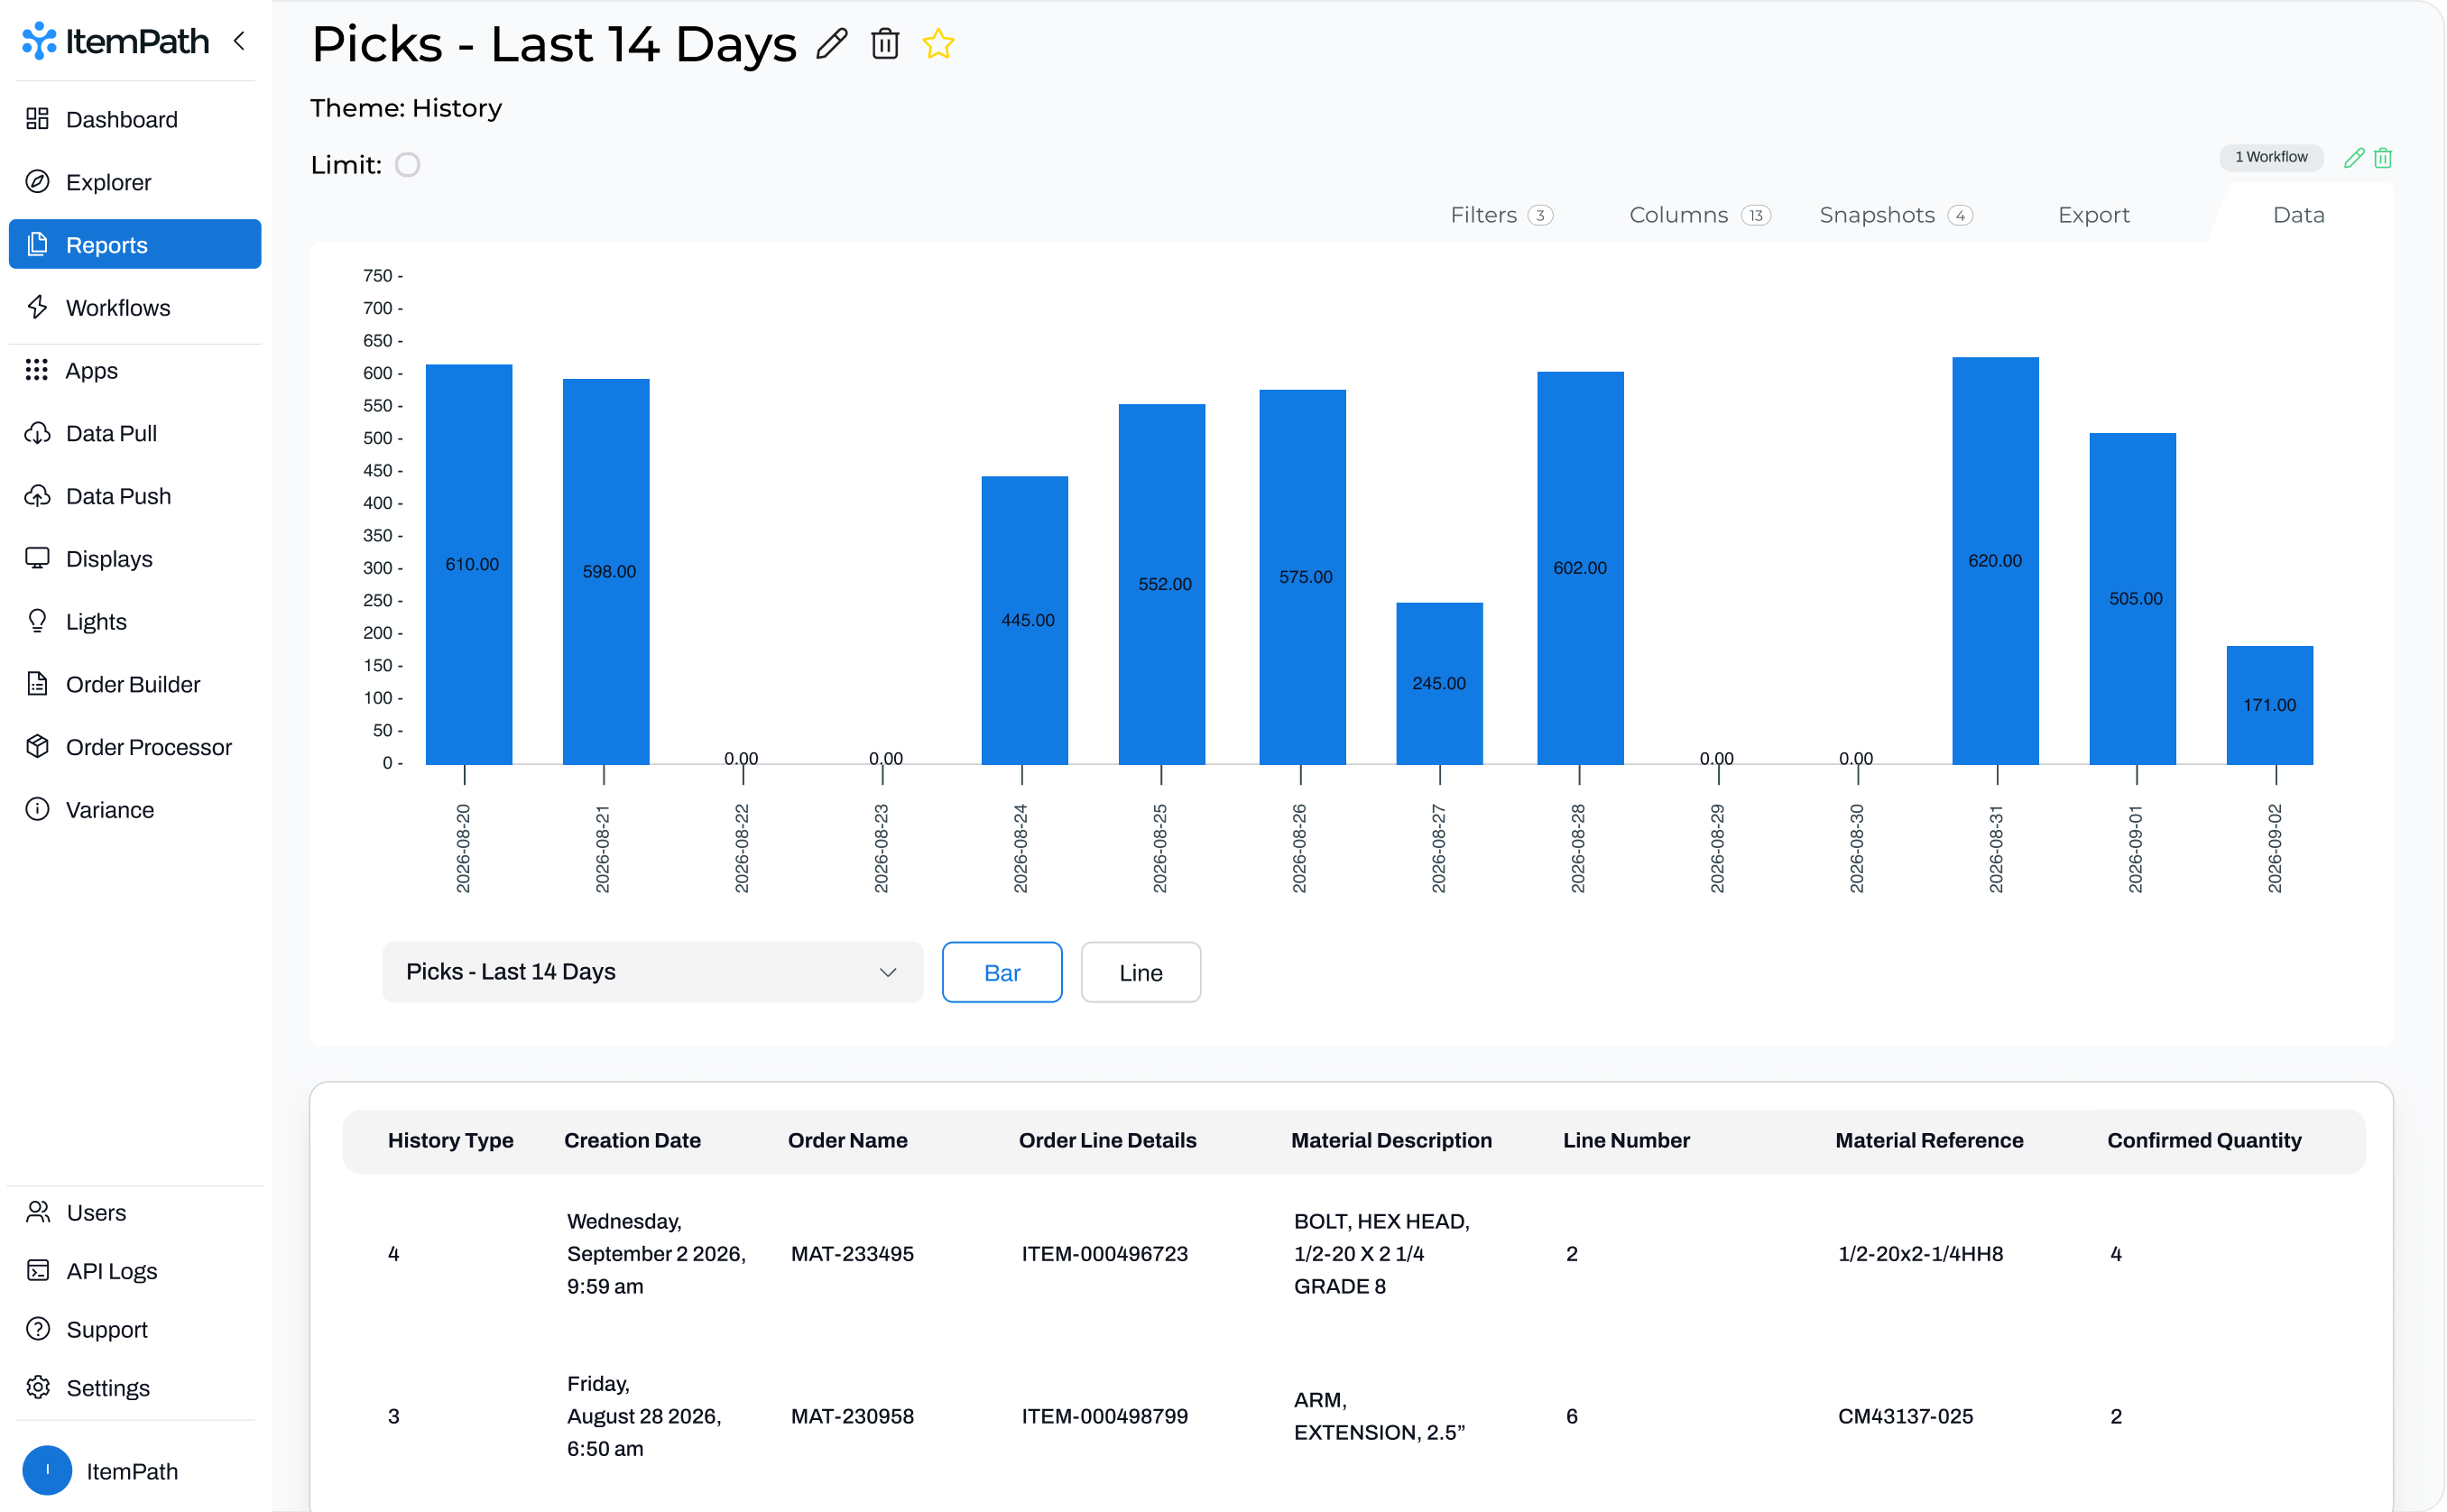Select Reports in the sidebar
2447x1512 pixels.
pyautogui.click(x=135, y=244)
